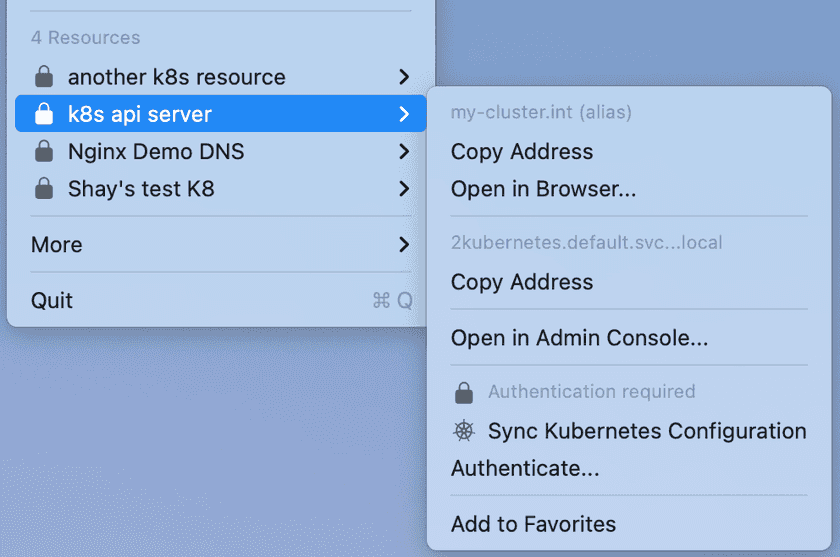Click lock icon next to Authentication required

pos(463,392)
